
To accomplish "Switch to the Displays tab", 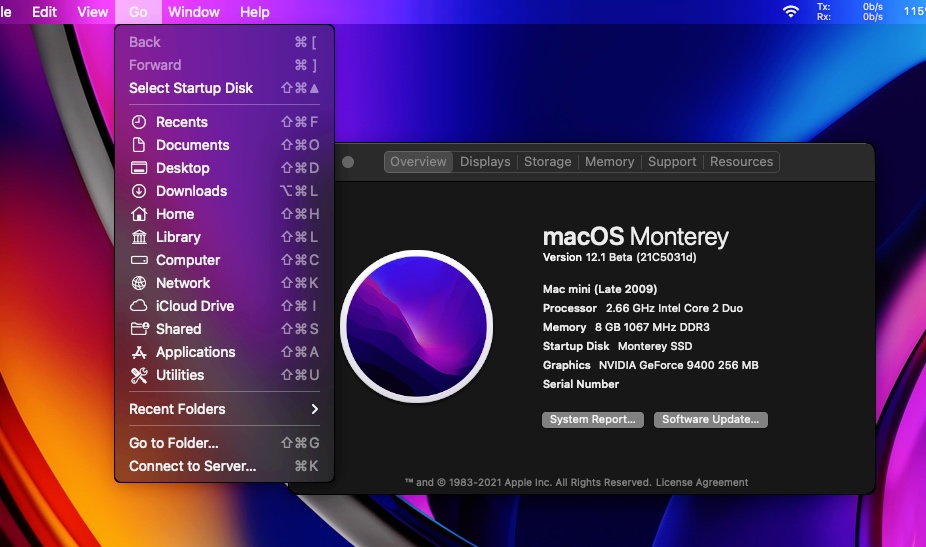I will click(485, 162).
